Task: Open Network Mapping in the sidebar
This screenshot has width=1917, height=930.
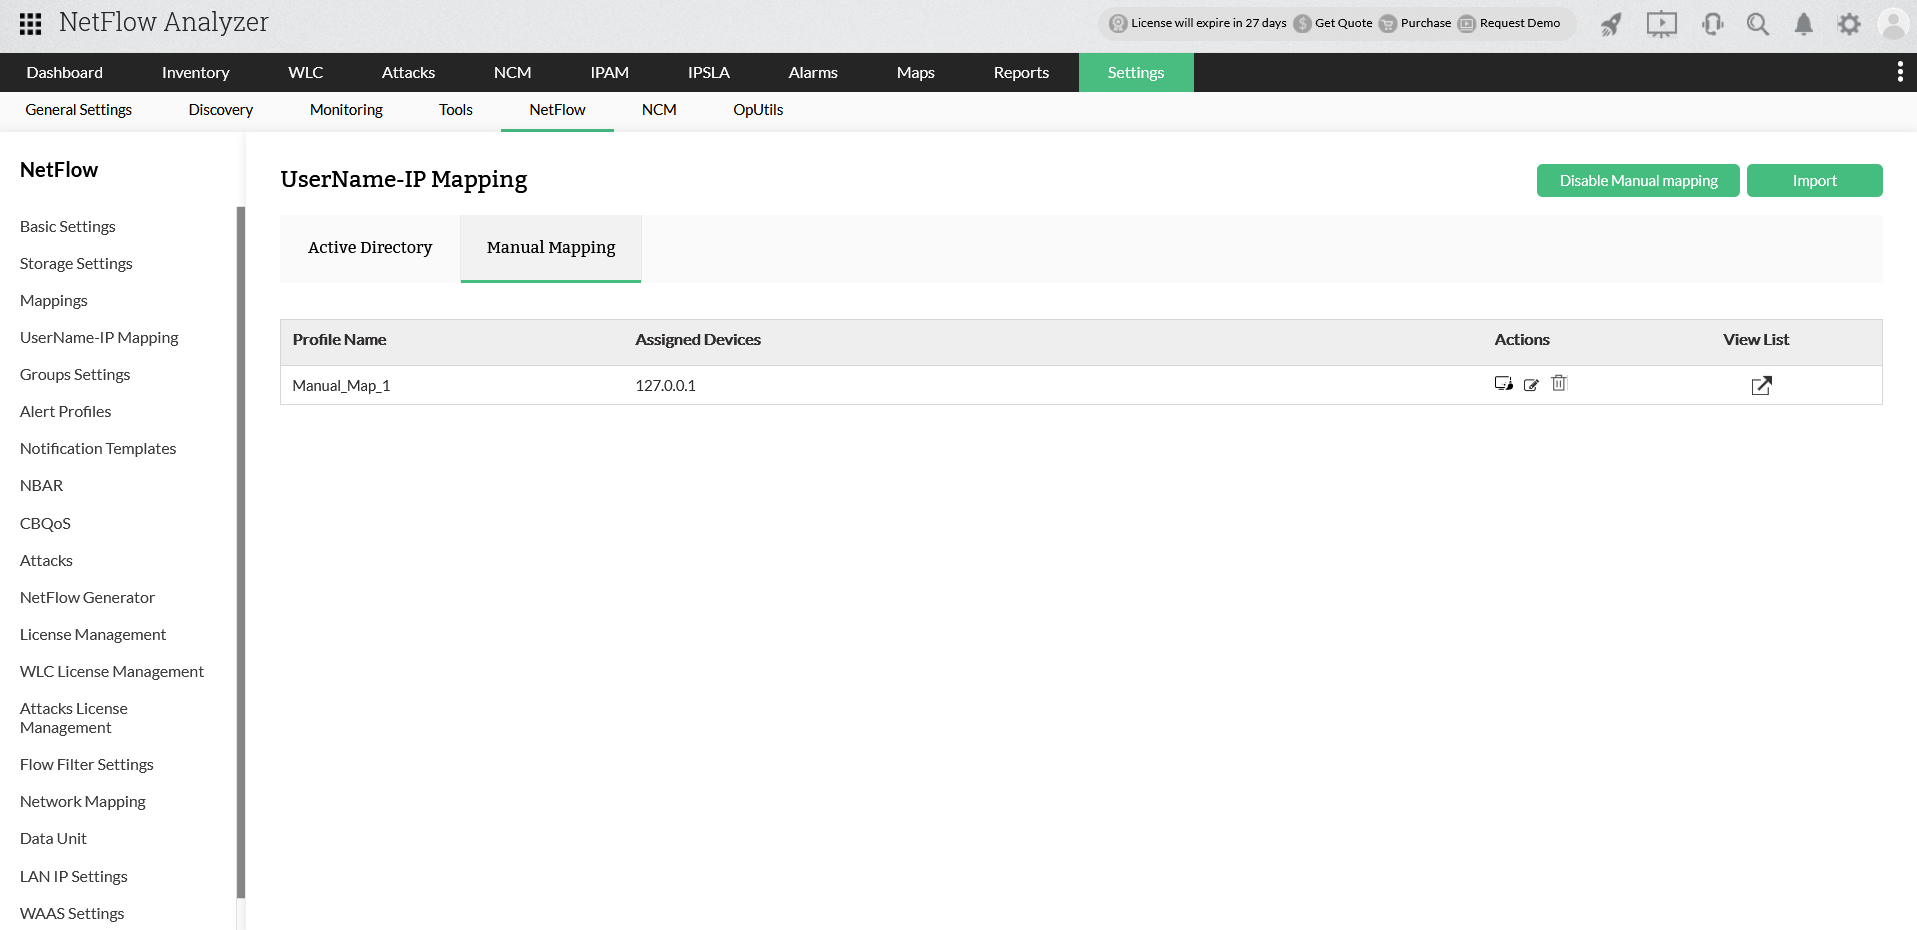Action: point(83,802)
